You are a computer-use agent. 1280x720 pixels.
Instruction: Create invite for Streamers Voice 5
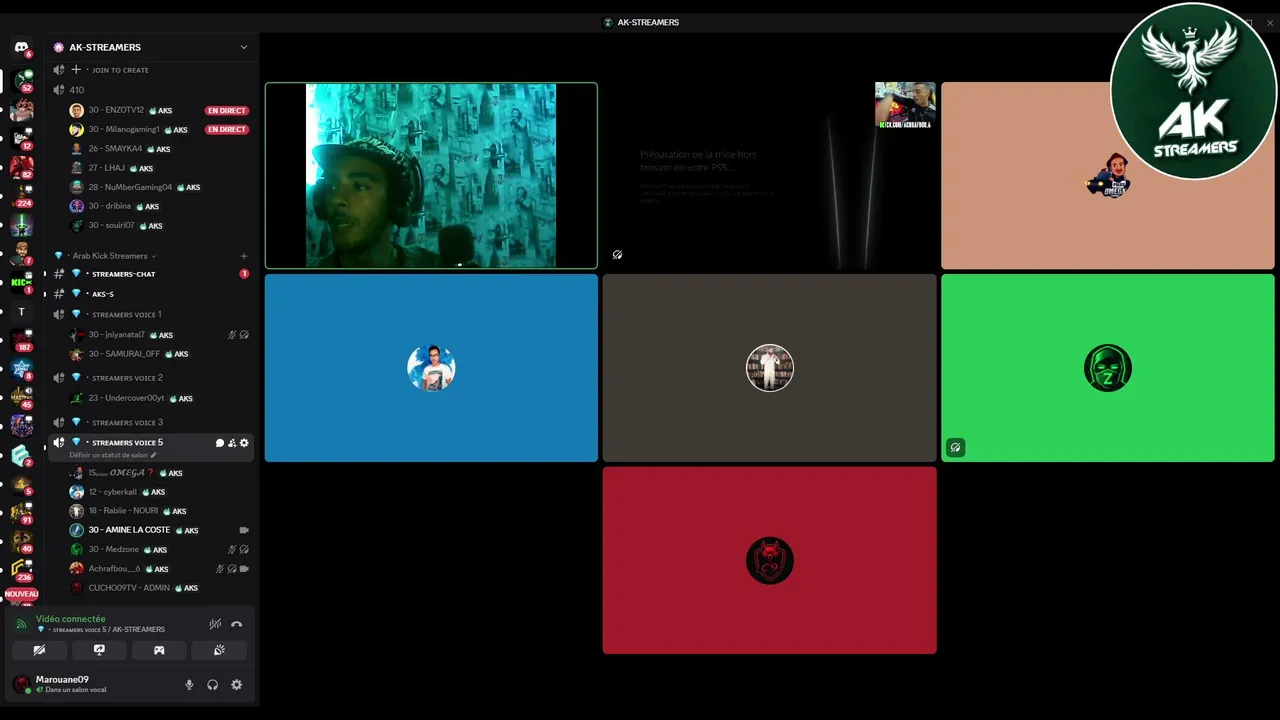click(x=232, y=443)
